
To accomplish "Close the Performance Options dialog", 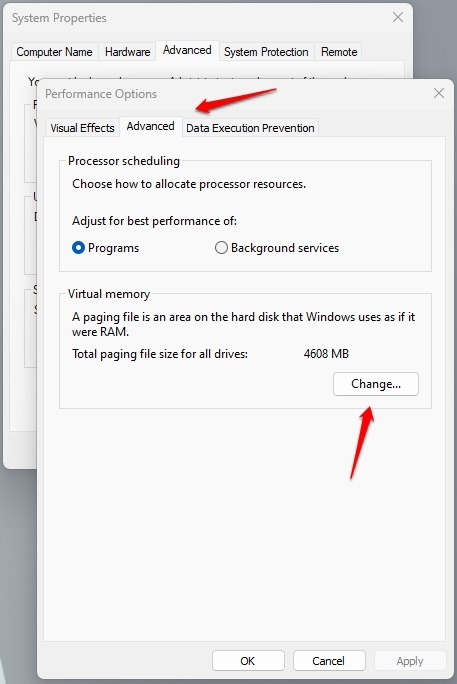I will [x=439, y=93].
